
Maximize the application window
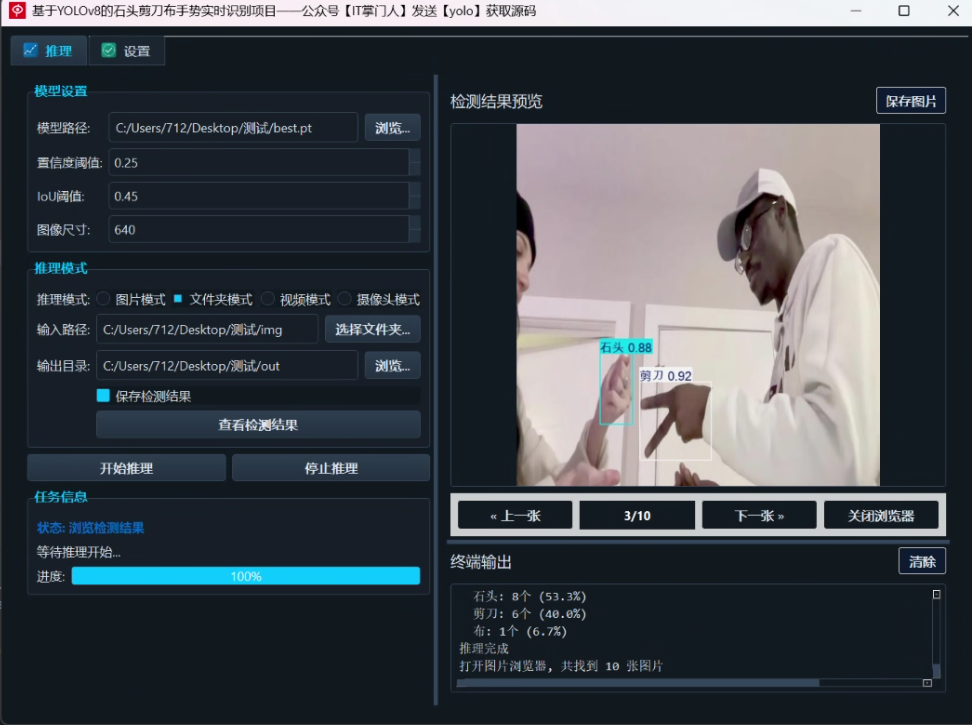tap(904, 11)
